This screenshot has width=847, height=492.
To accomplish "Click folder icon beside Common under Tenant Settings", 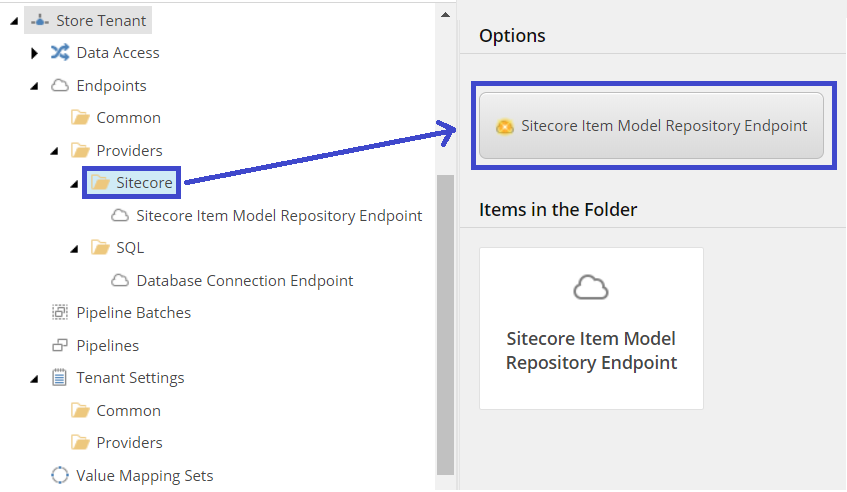I will 80,410.
